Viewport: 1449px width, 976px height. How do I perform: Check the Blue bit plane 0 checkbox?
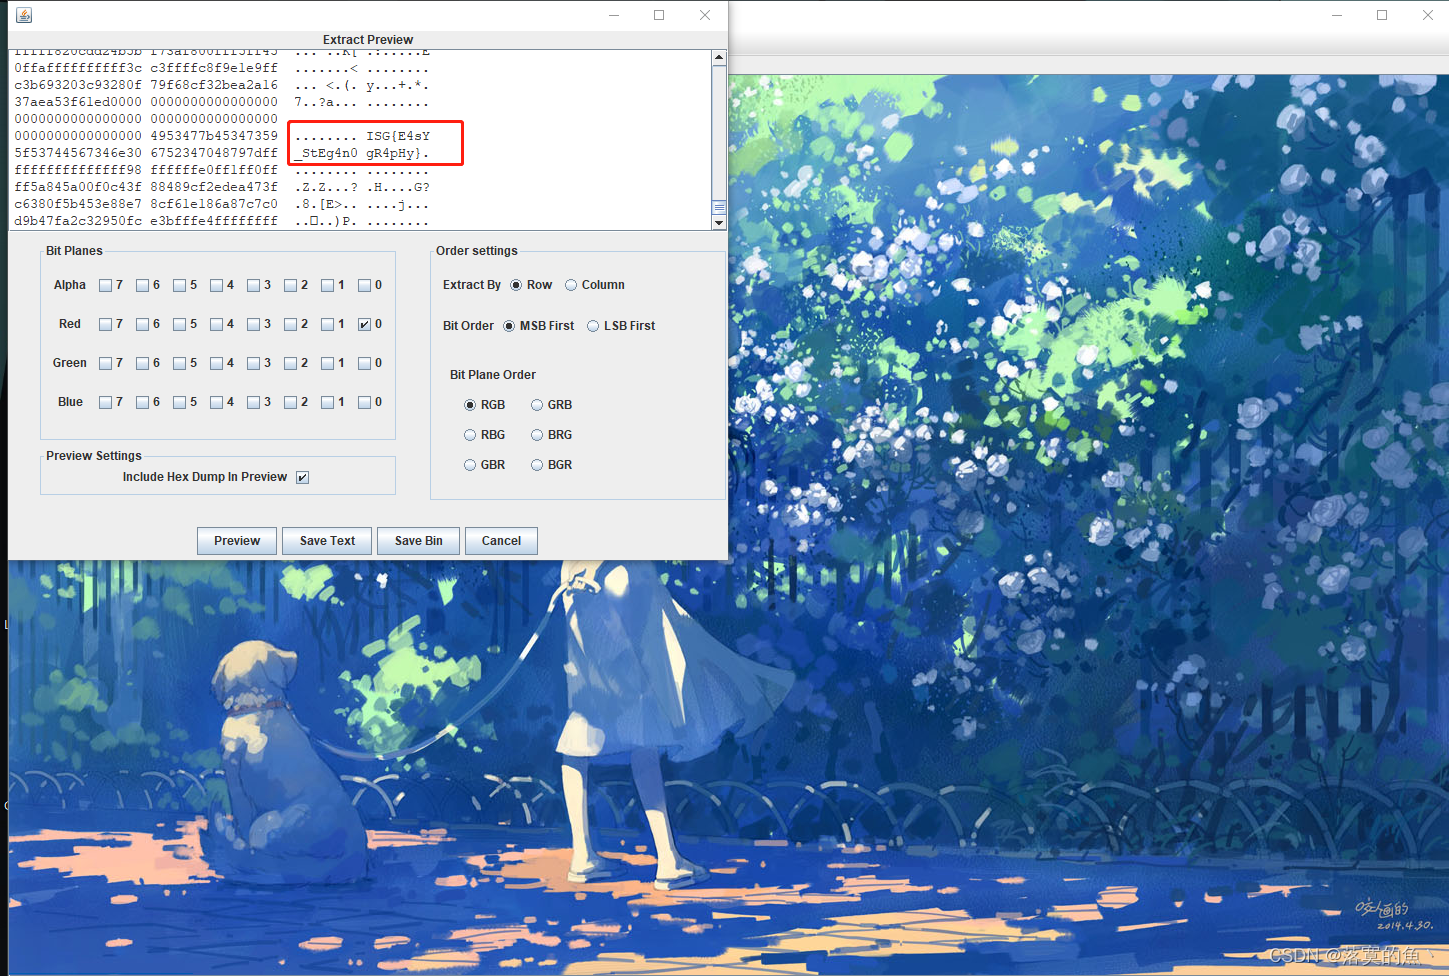pos(365,402)
